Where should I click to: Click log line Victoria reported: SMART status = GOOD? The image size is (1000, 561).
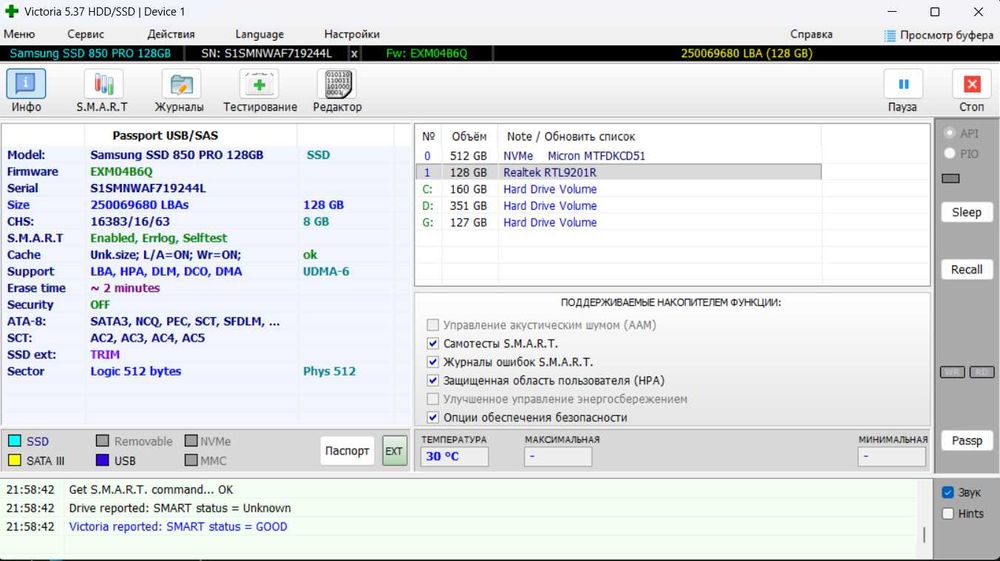click(178, 527)
